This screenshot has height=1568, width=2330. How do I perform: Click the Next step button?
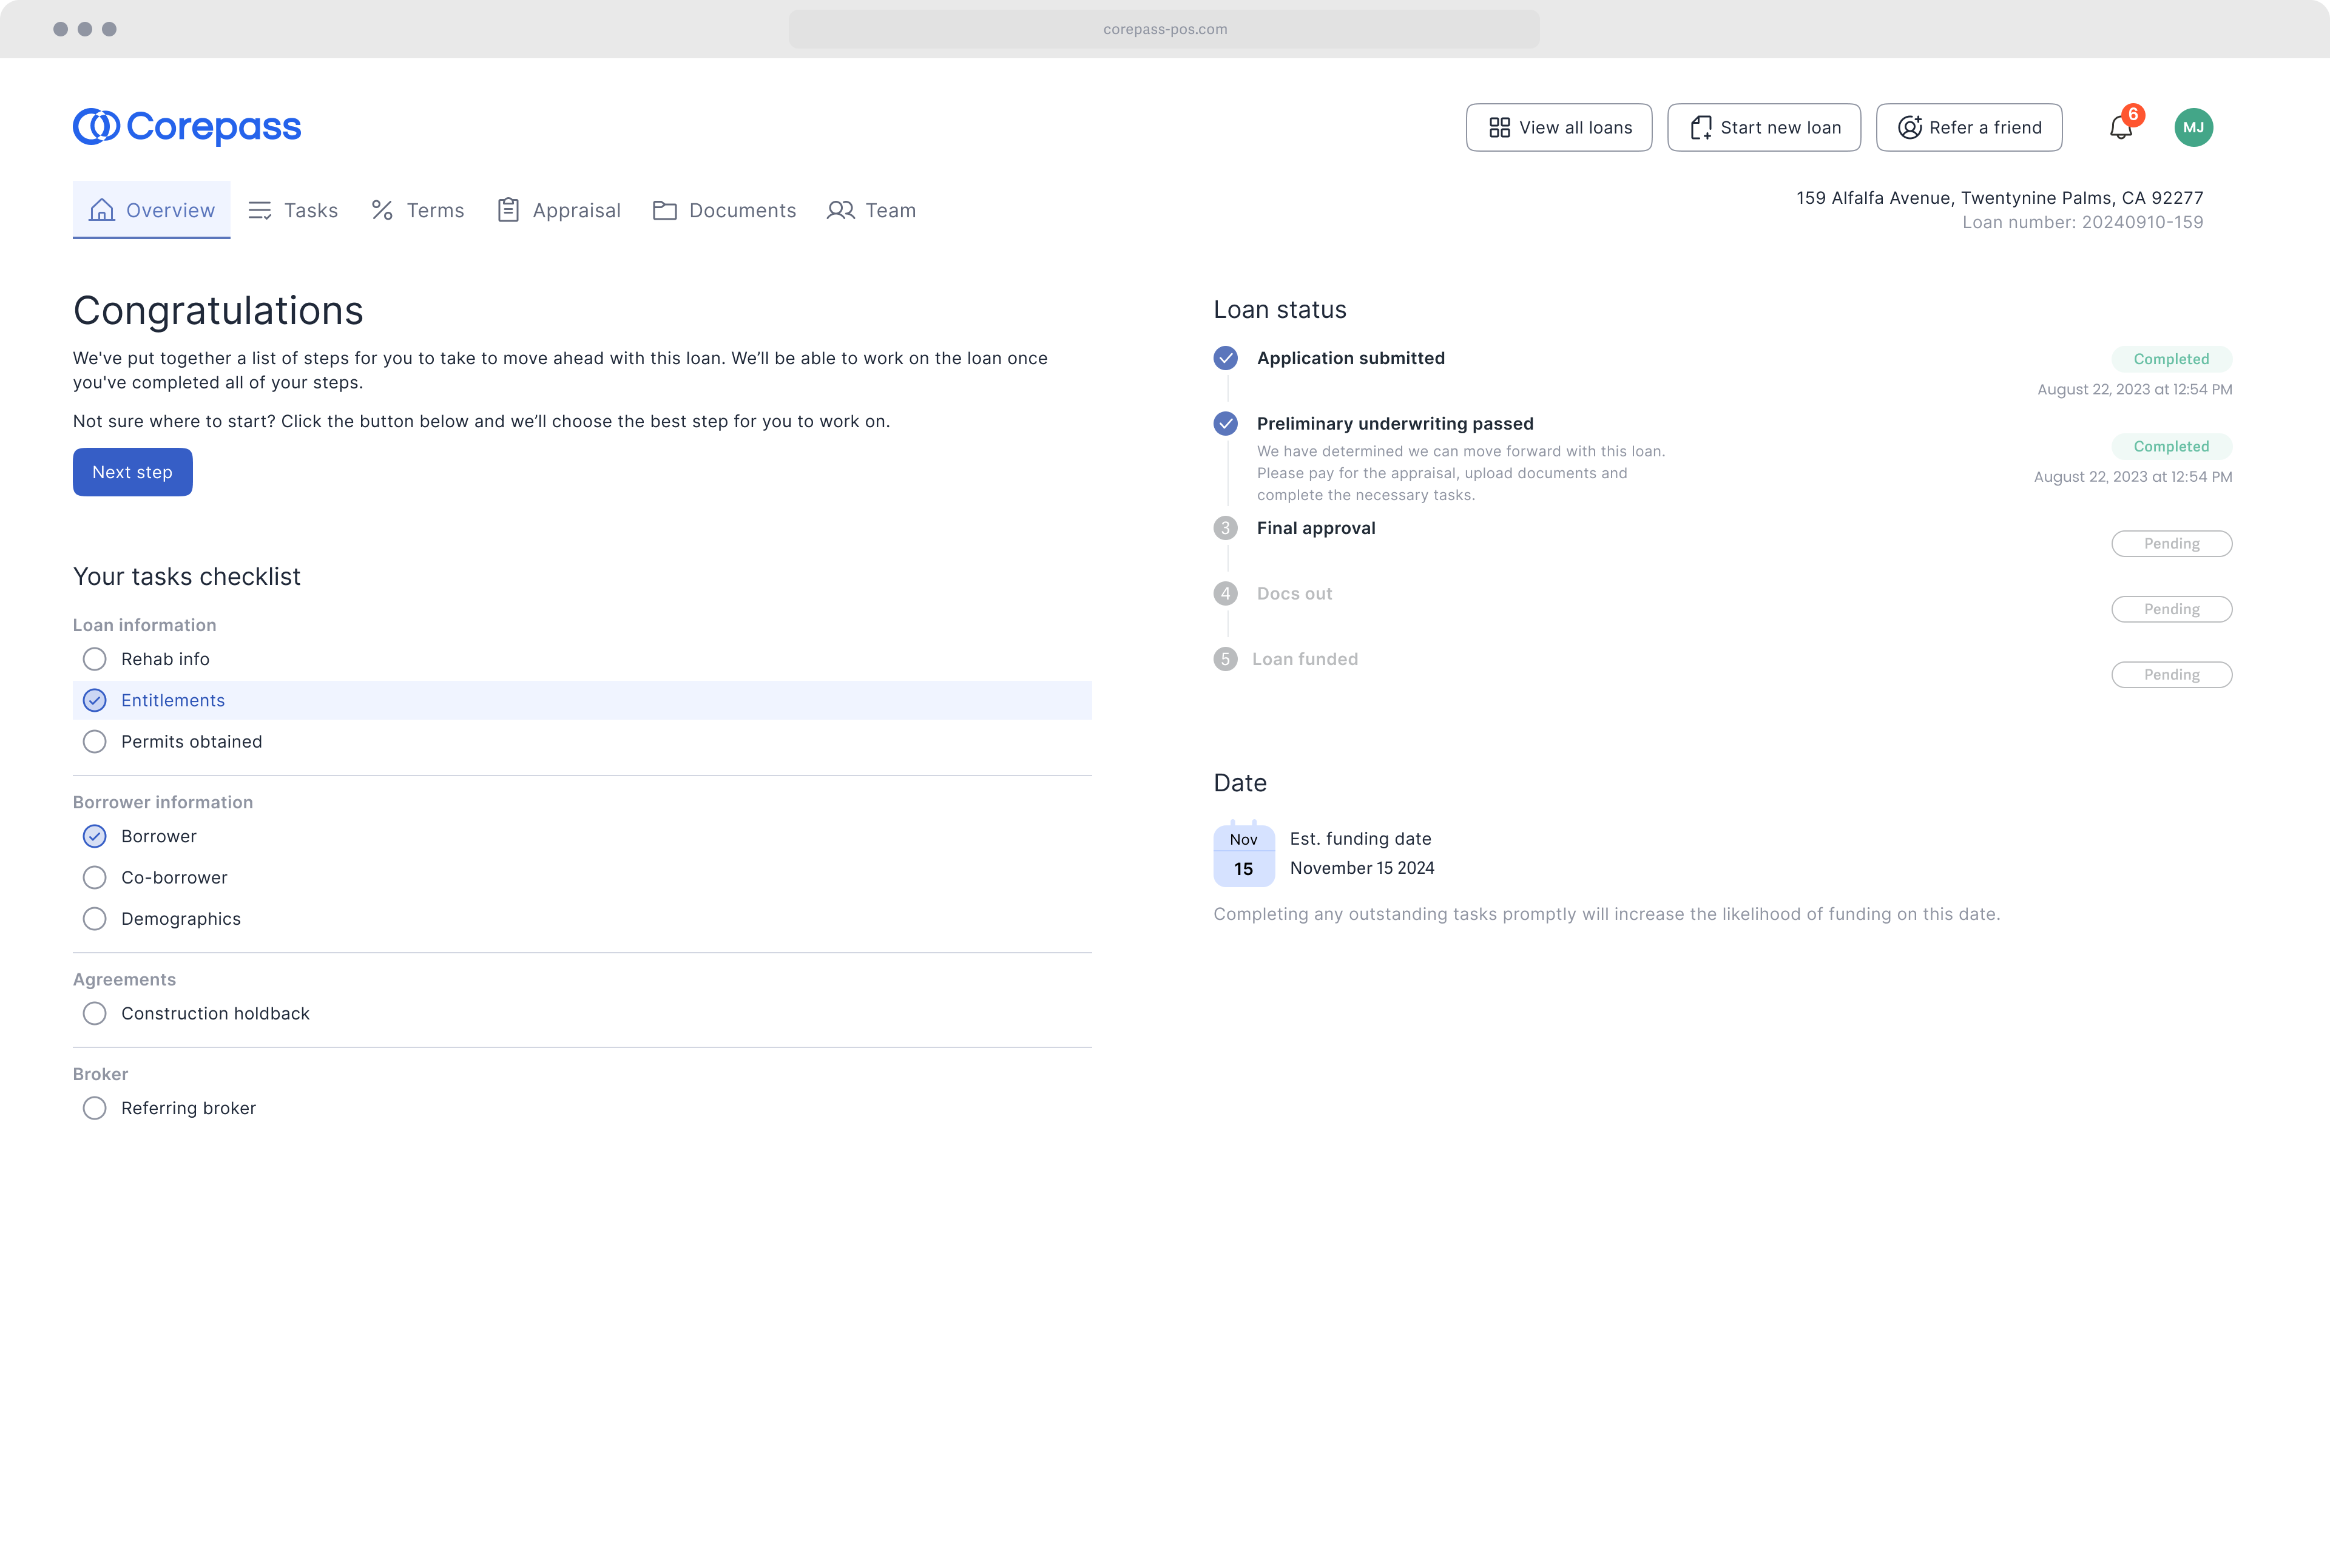click(133, 472)
